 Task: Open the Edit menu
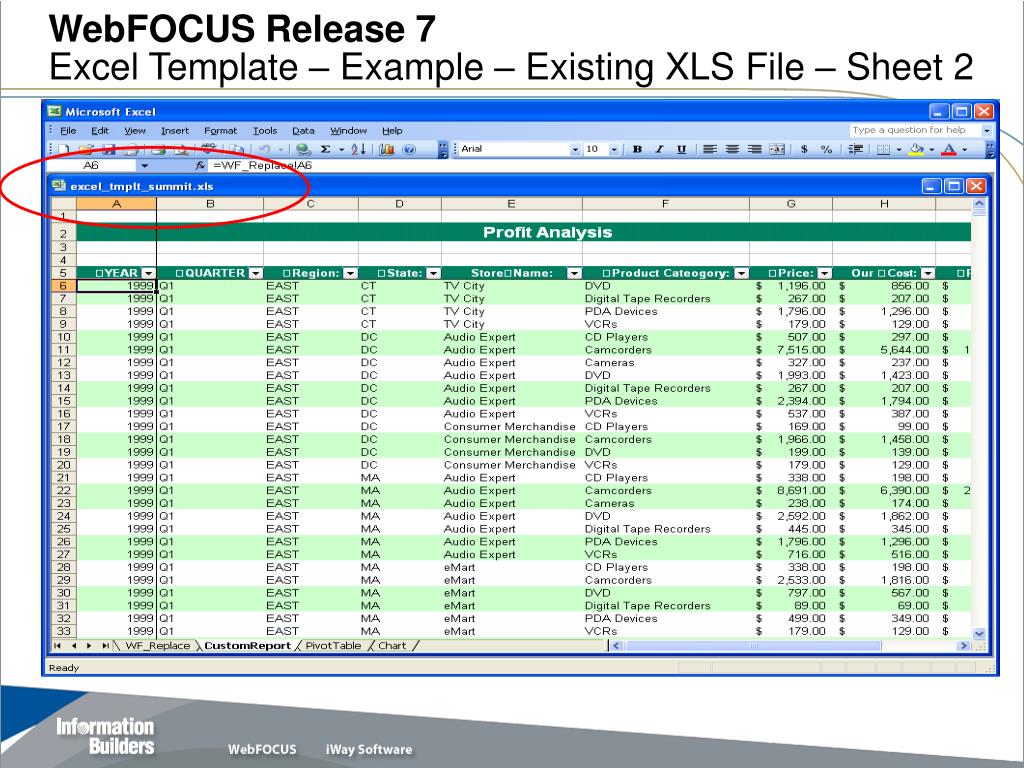pyautogui.click(x=100, y=131)
